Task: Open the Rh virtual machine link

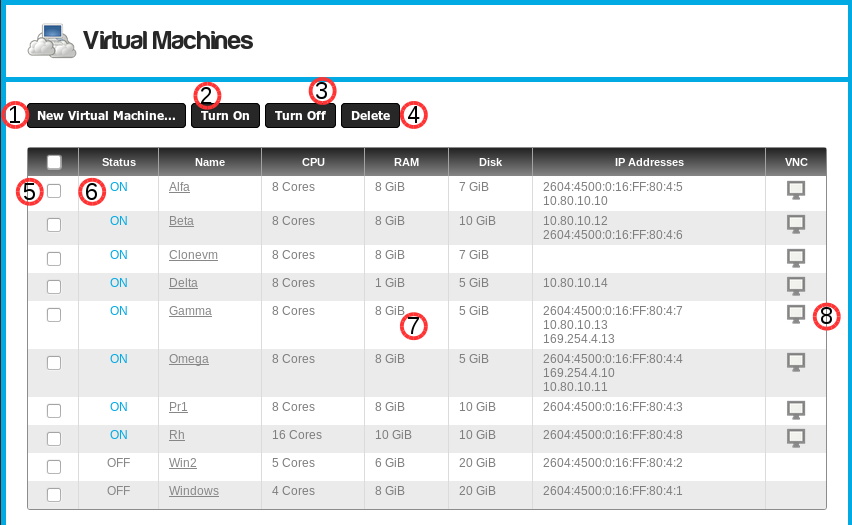Action: [x=177, y=435]
